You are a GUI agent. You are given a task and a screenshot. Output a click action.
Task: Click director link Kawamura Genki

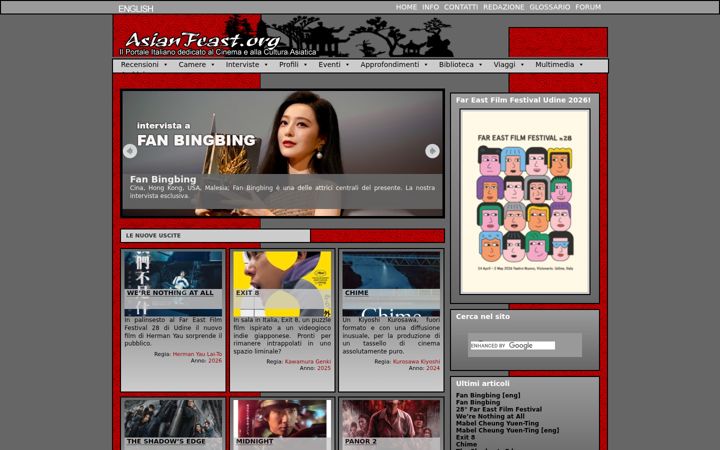308,362
